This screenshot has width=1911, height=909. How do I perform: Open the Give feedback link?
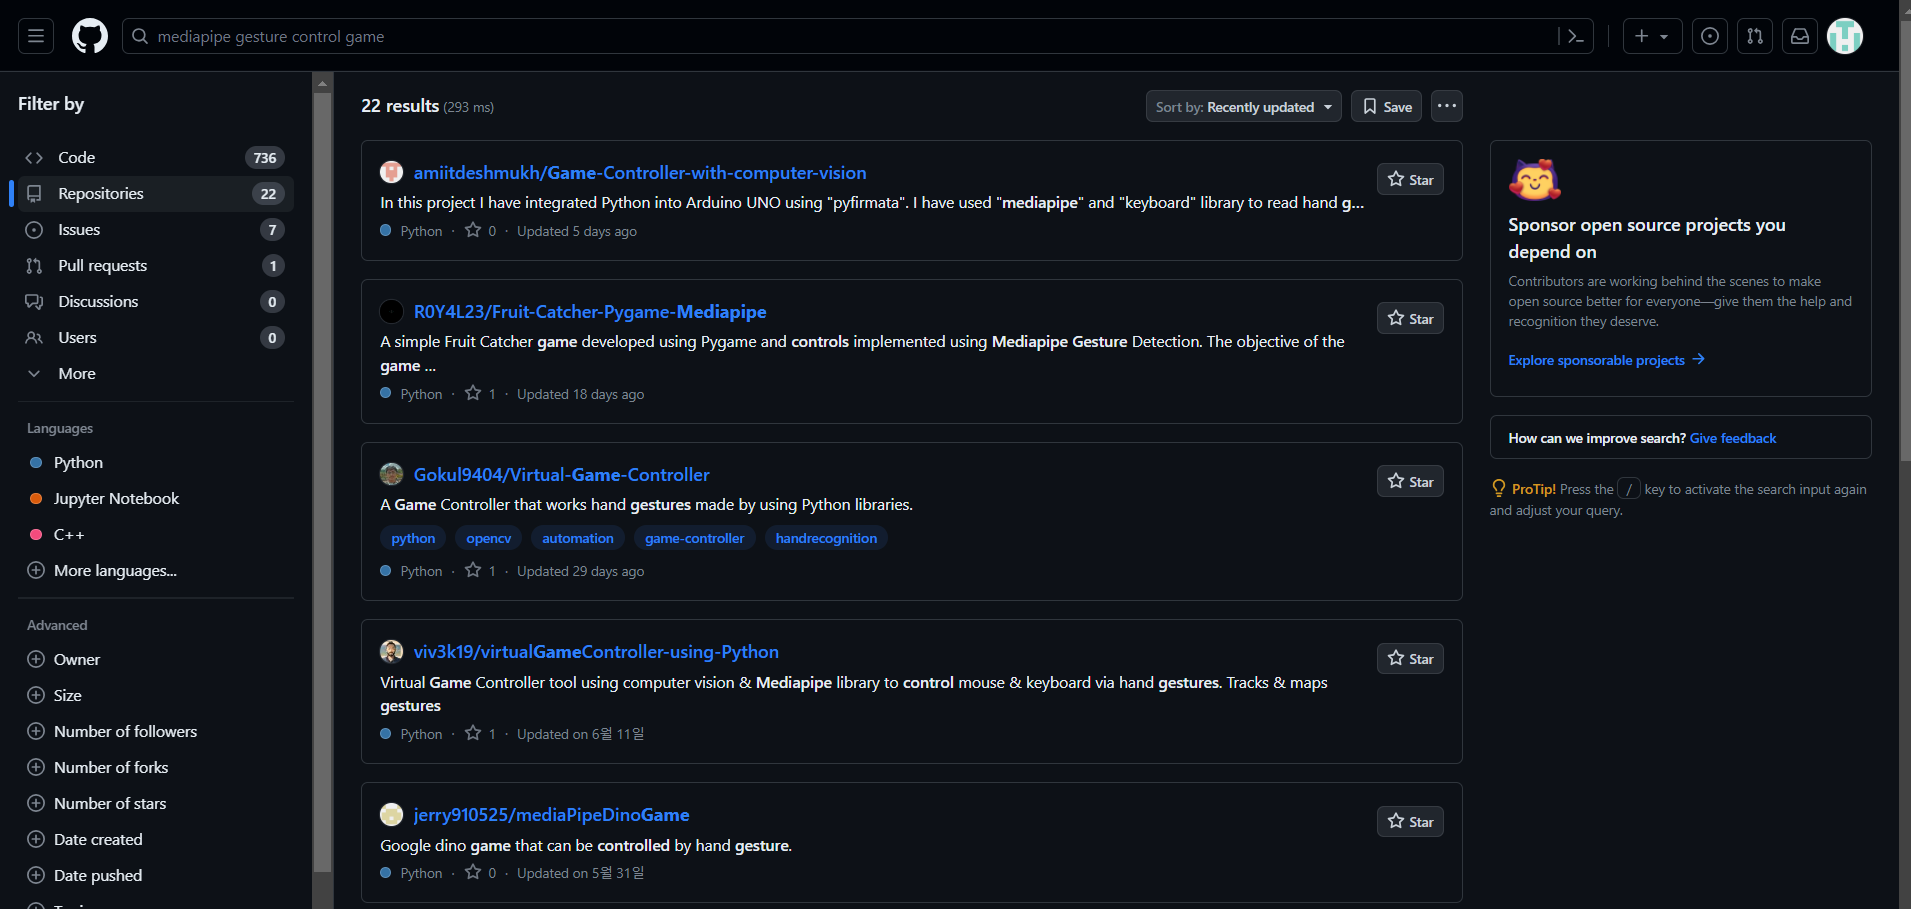(x=1733, y=438)
